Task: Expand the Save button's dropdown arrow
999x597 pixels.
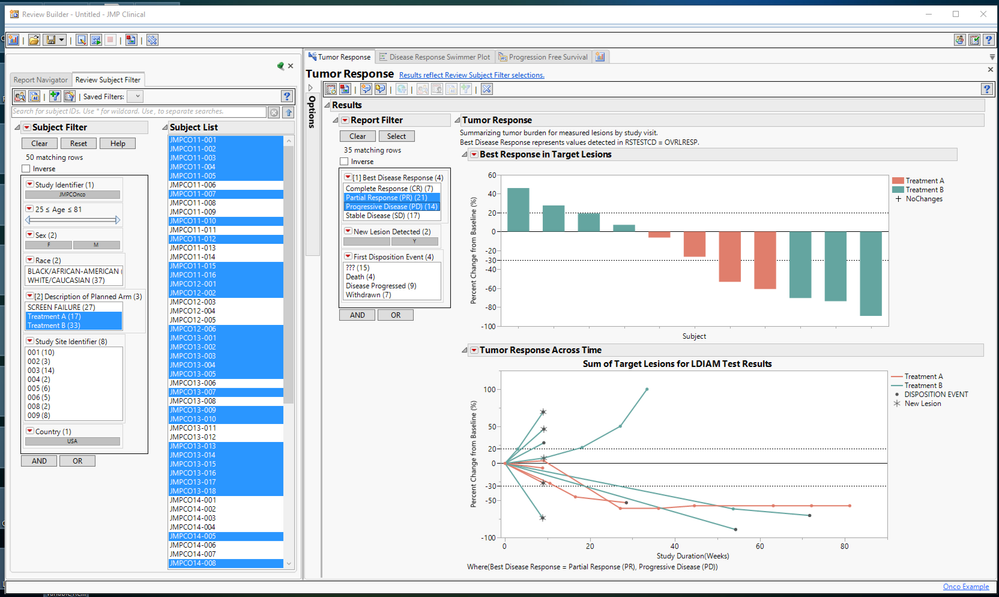Action: pos(62,39)
